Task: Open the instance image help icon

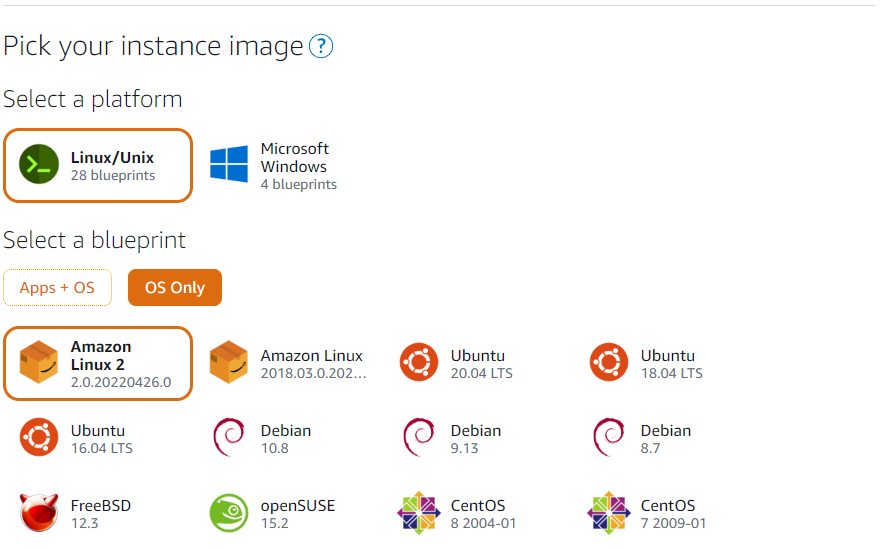Action: [x=321, y=46]
